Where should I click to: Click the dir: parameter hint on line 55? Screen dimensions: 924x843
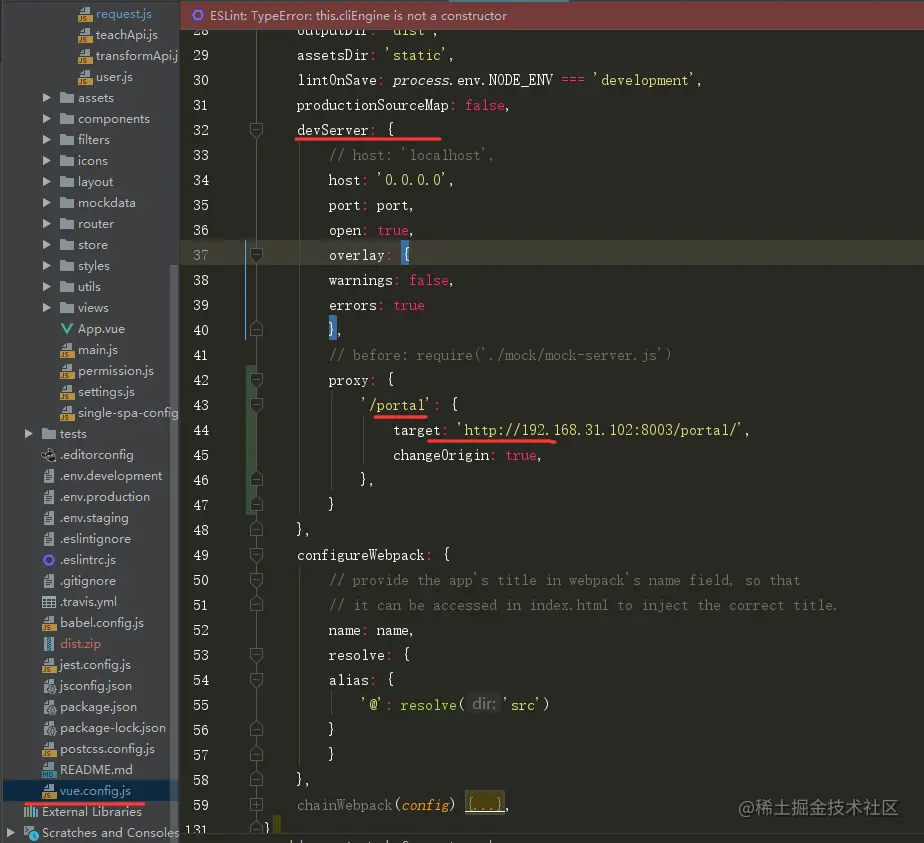click(484, 704)
